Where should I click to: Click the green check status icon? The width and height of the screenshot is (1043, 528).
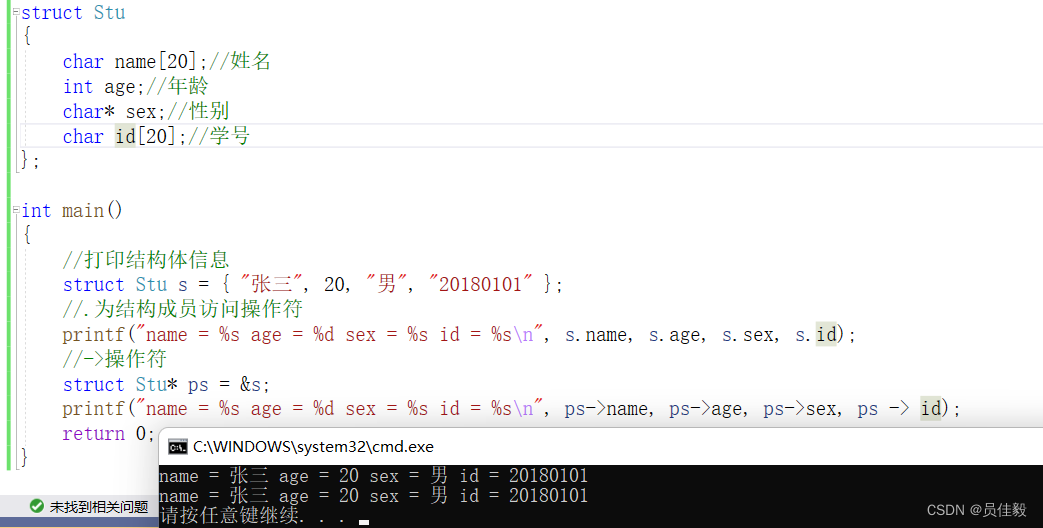(37, 507)
